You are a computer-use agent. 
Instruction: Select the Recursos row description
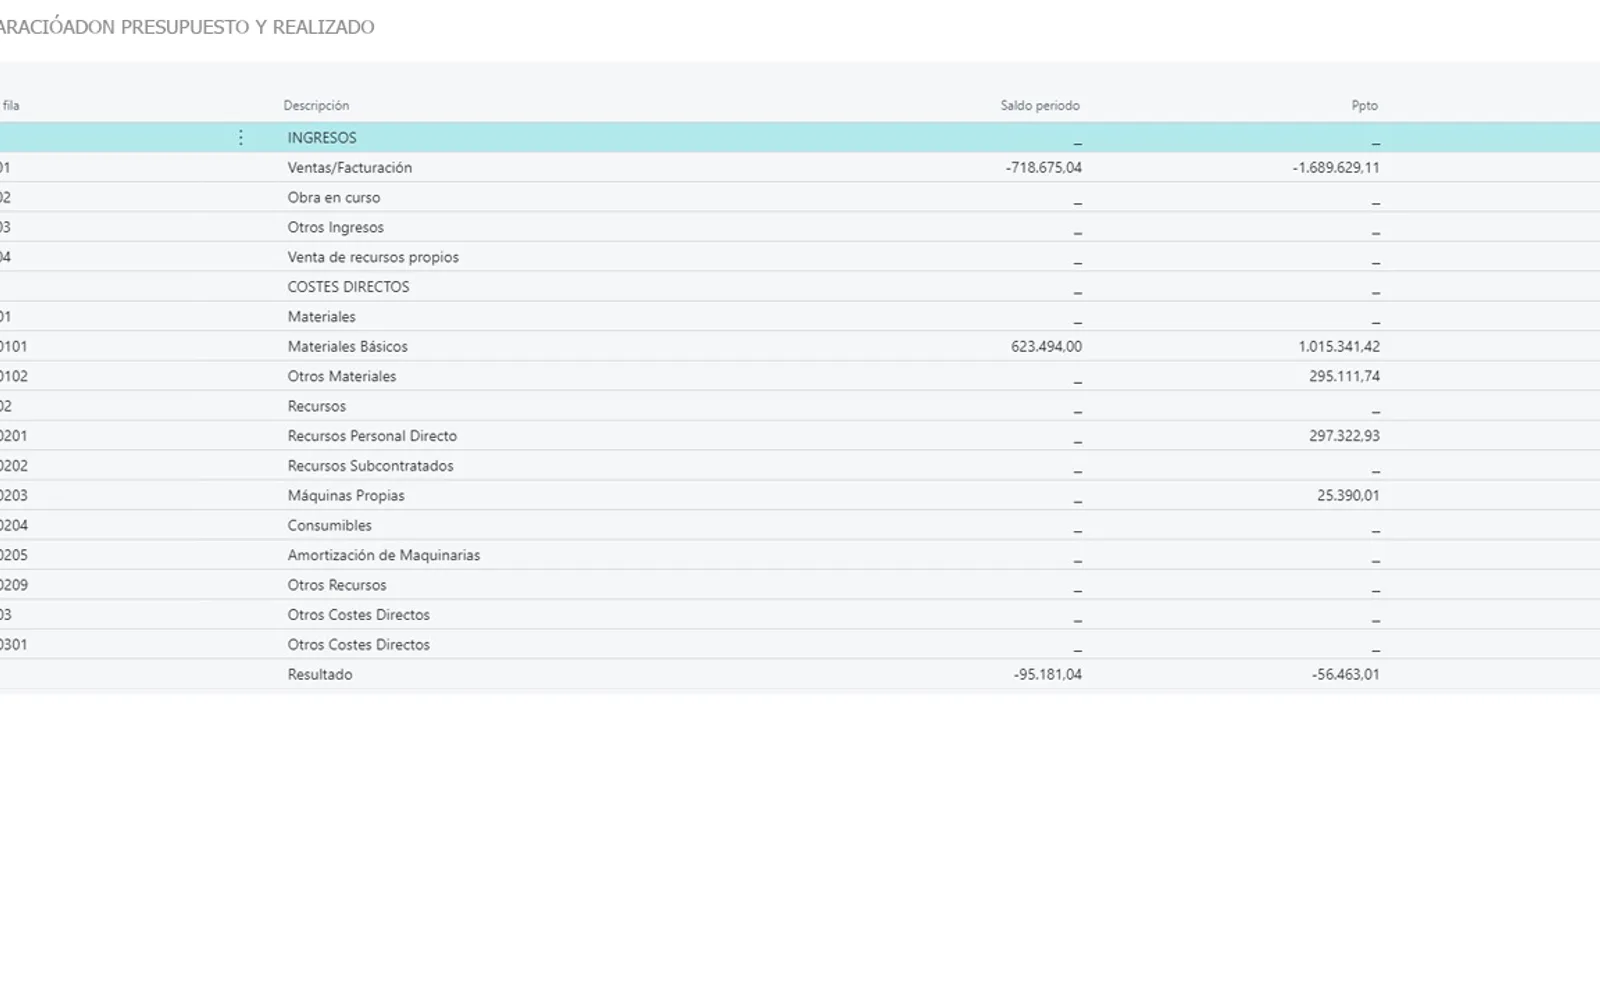tap(317, 407)
